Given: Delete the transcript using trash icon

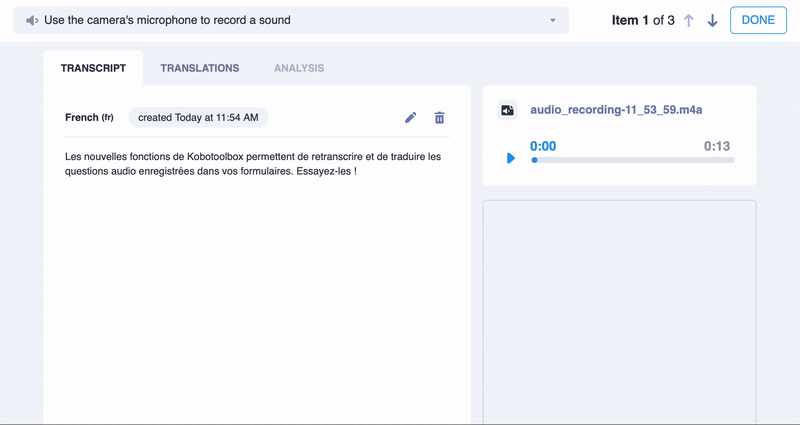Looking at the screenshot, I should (439, 118).
